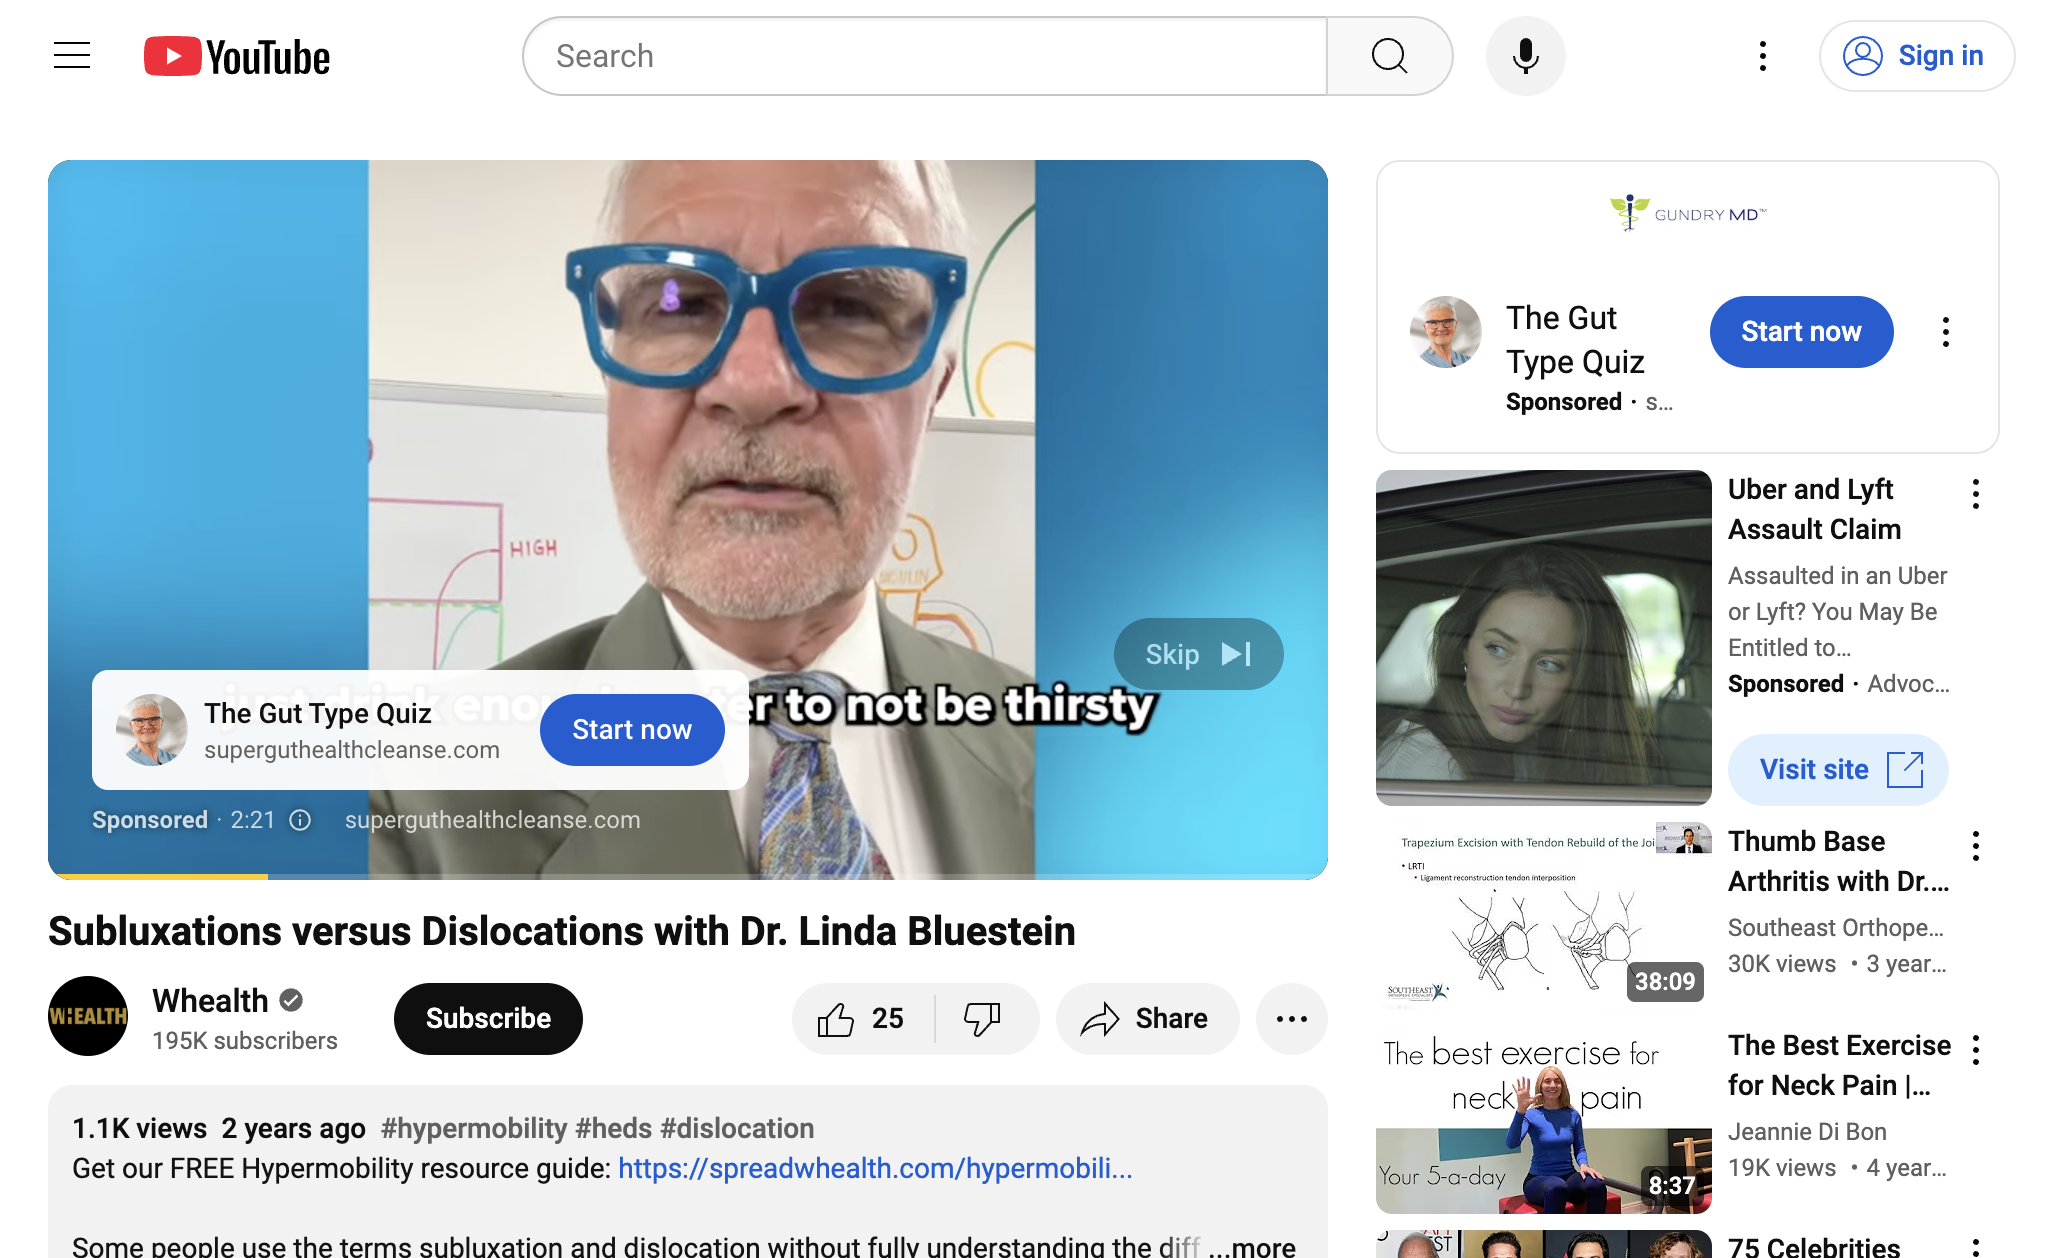This screenshot has width=2048, height=1258.
Task: Open the ad info circle icon
Action: pos(300,820)
